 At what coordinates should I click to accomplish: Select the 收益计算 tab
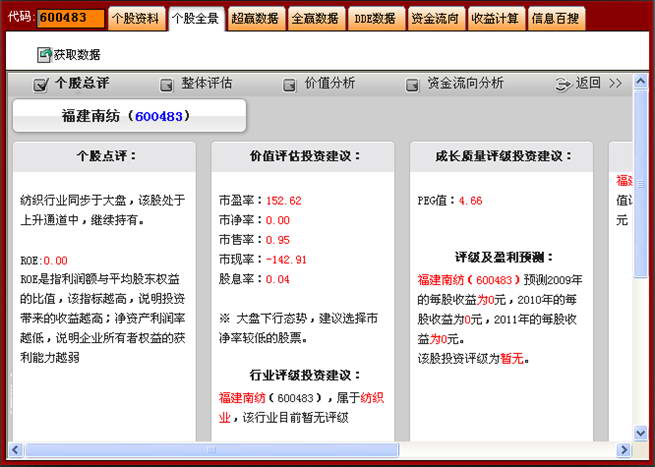(x=496, y=19)
